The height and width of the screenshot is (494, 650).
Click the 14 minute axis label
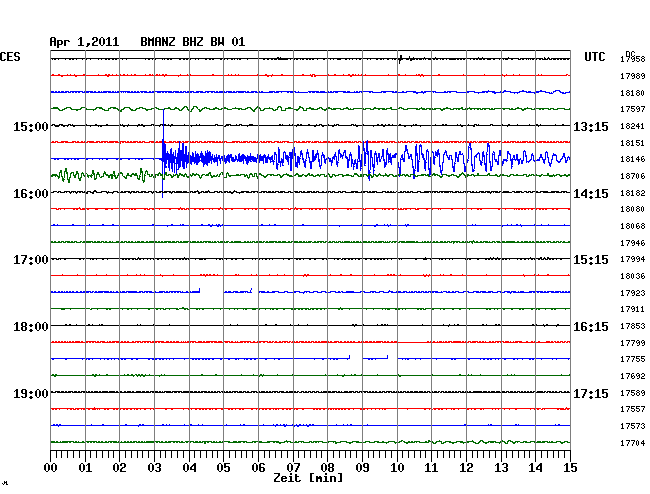(x=535, y=468)
